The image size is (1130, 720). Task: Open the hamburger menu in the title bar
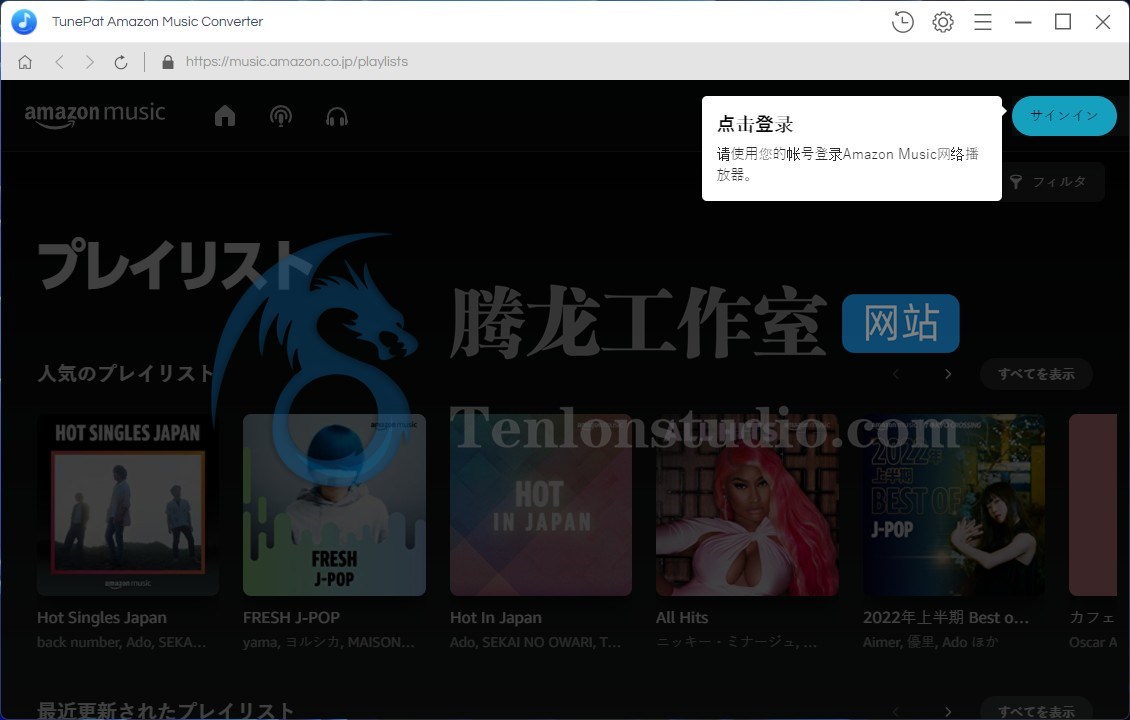983,22
